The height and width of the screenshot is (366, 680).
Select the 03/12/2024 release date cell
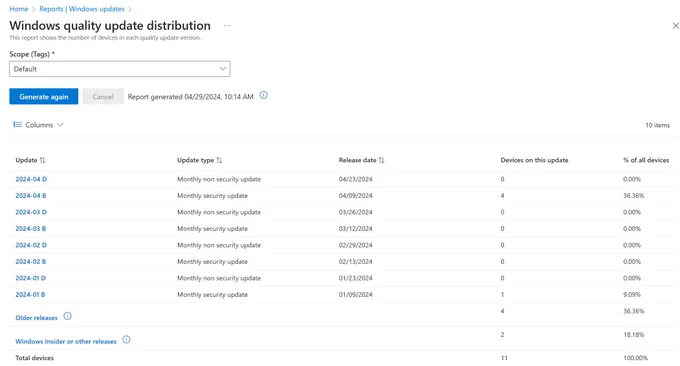tap(356, 229)
